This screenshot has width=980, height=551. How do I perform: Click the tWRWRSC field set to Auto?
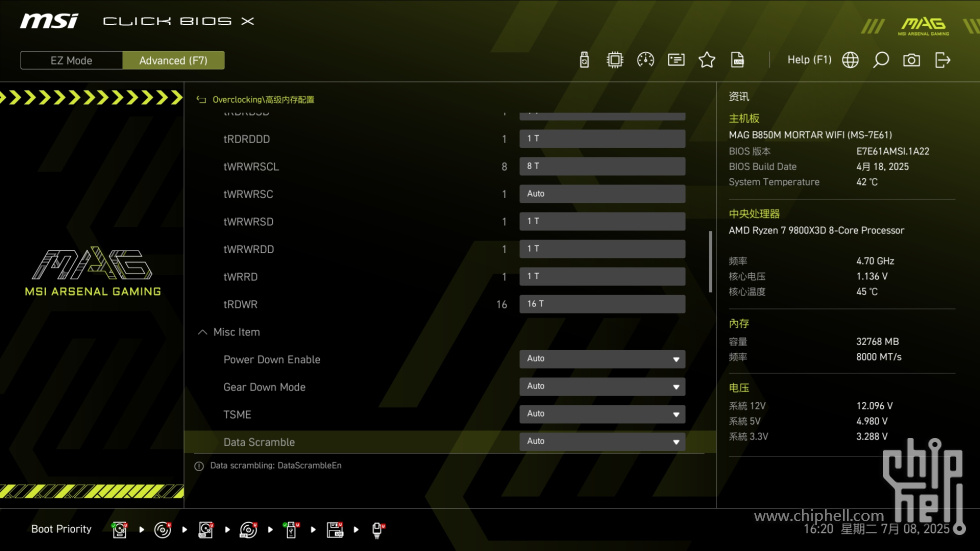click(602, 194)
